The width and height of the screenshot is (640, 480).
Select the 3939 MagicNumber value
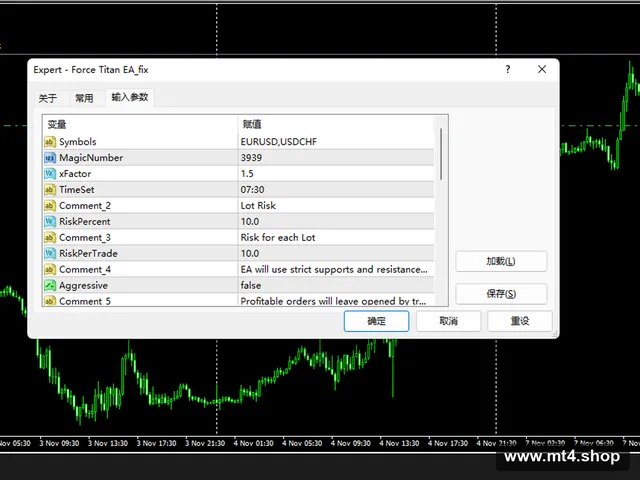coord(336,158)
